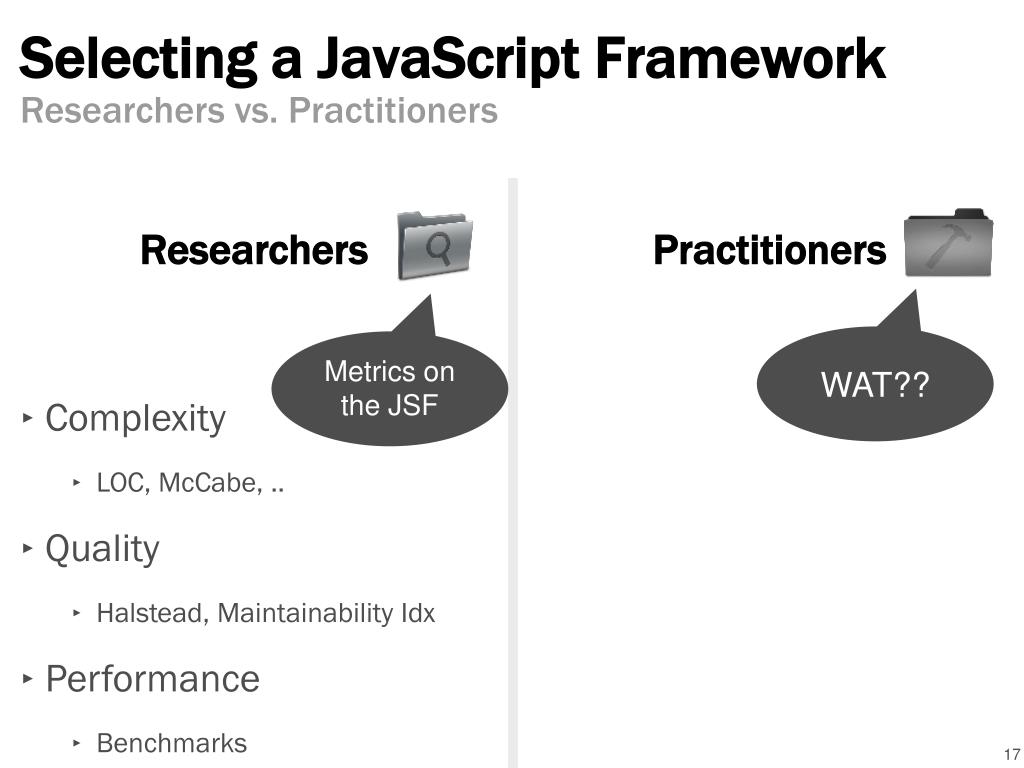This screenshot has height=768, width=1024.
Task: Click the bullet arrow beside Performance
Action: (x=27, y=678)
